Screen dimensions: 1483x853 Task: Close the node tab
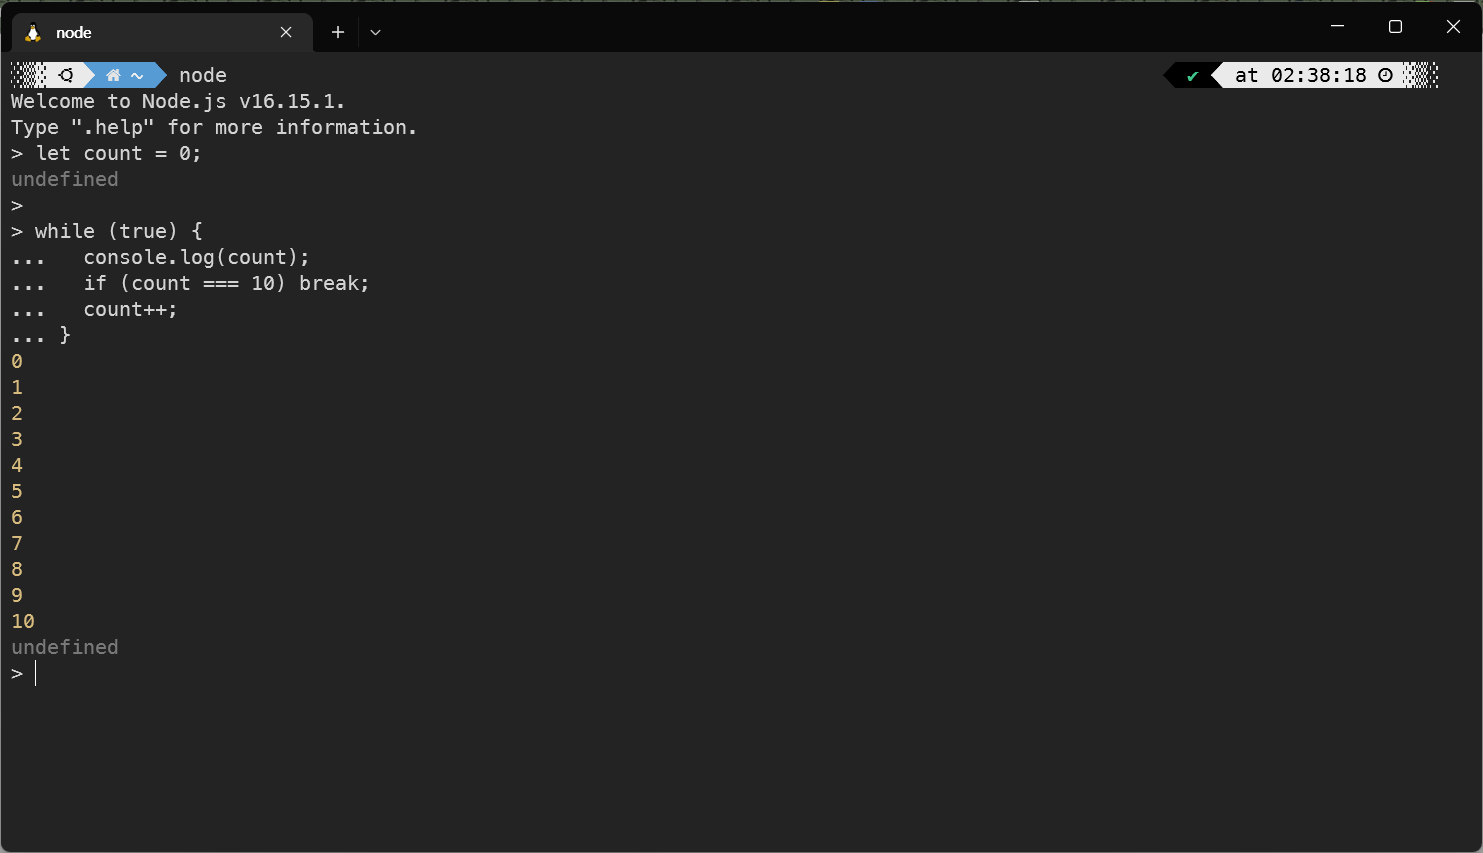click(x=286, y=32)
